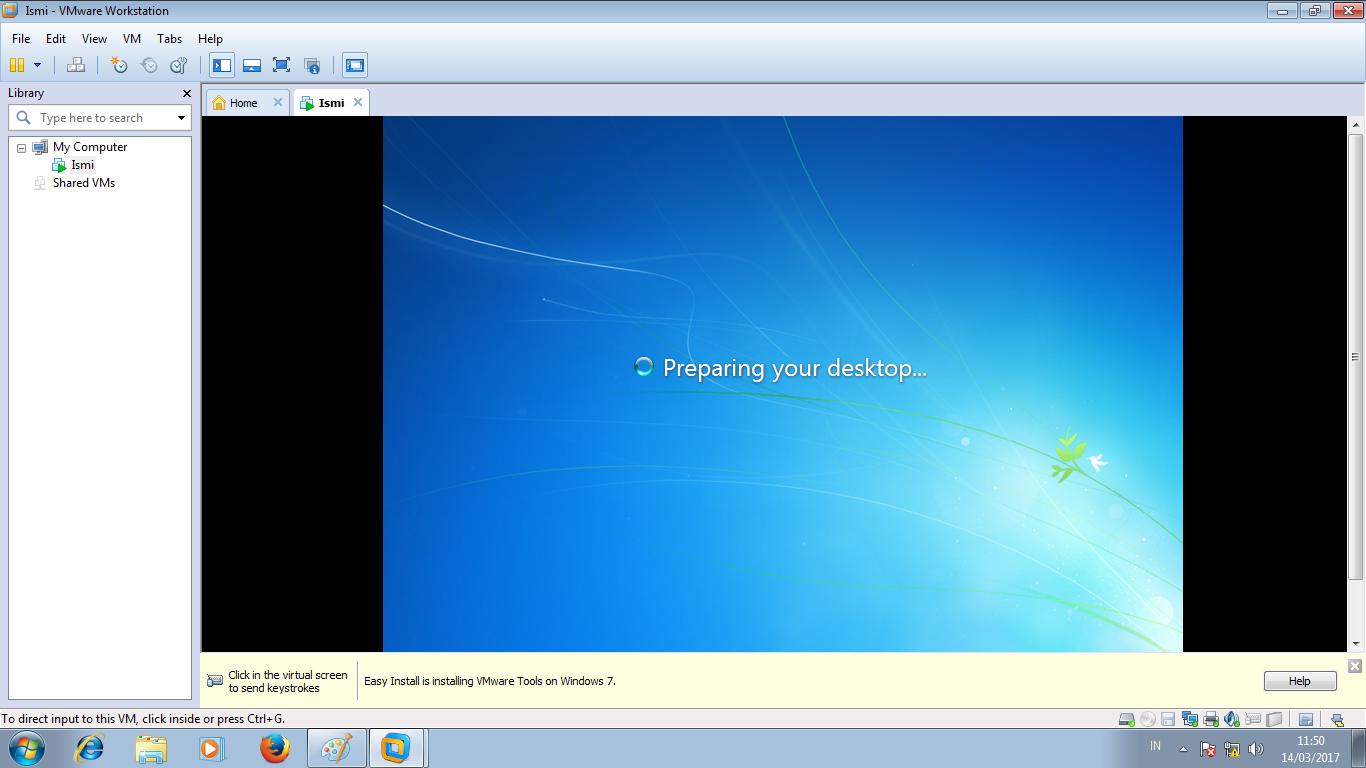Click the yellow suspend/pause VM button

(x=16, y=65)
